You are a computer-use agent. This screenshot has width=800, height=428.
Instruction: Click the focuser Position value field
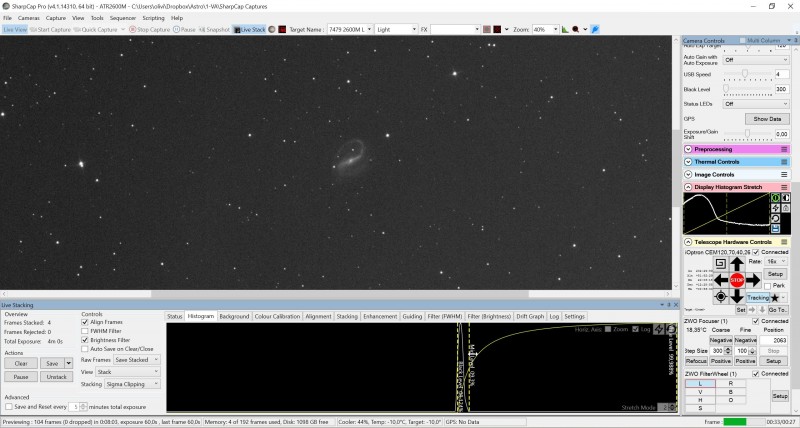774,340
